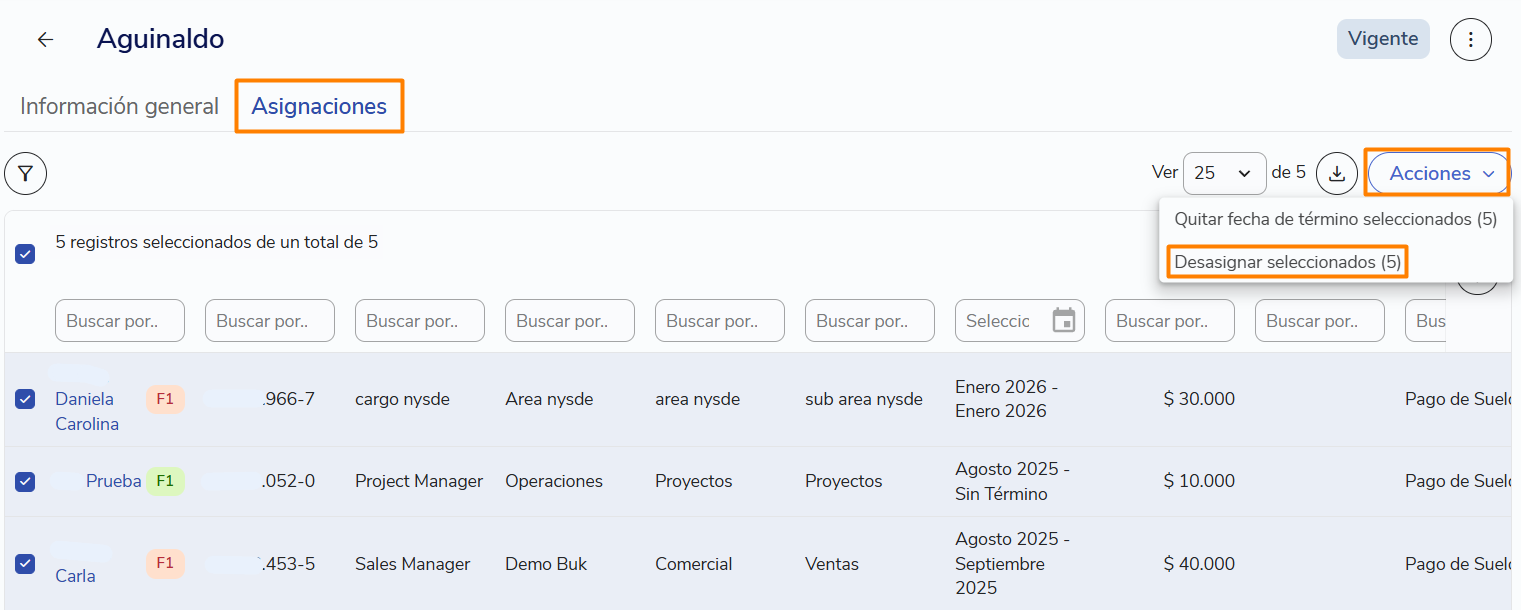
Task: Click the F1 badge on Daniela Carolina row
Action: pos(165,399)
